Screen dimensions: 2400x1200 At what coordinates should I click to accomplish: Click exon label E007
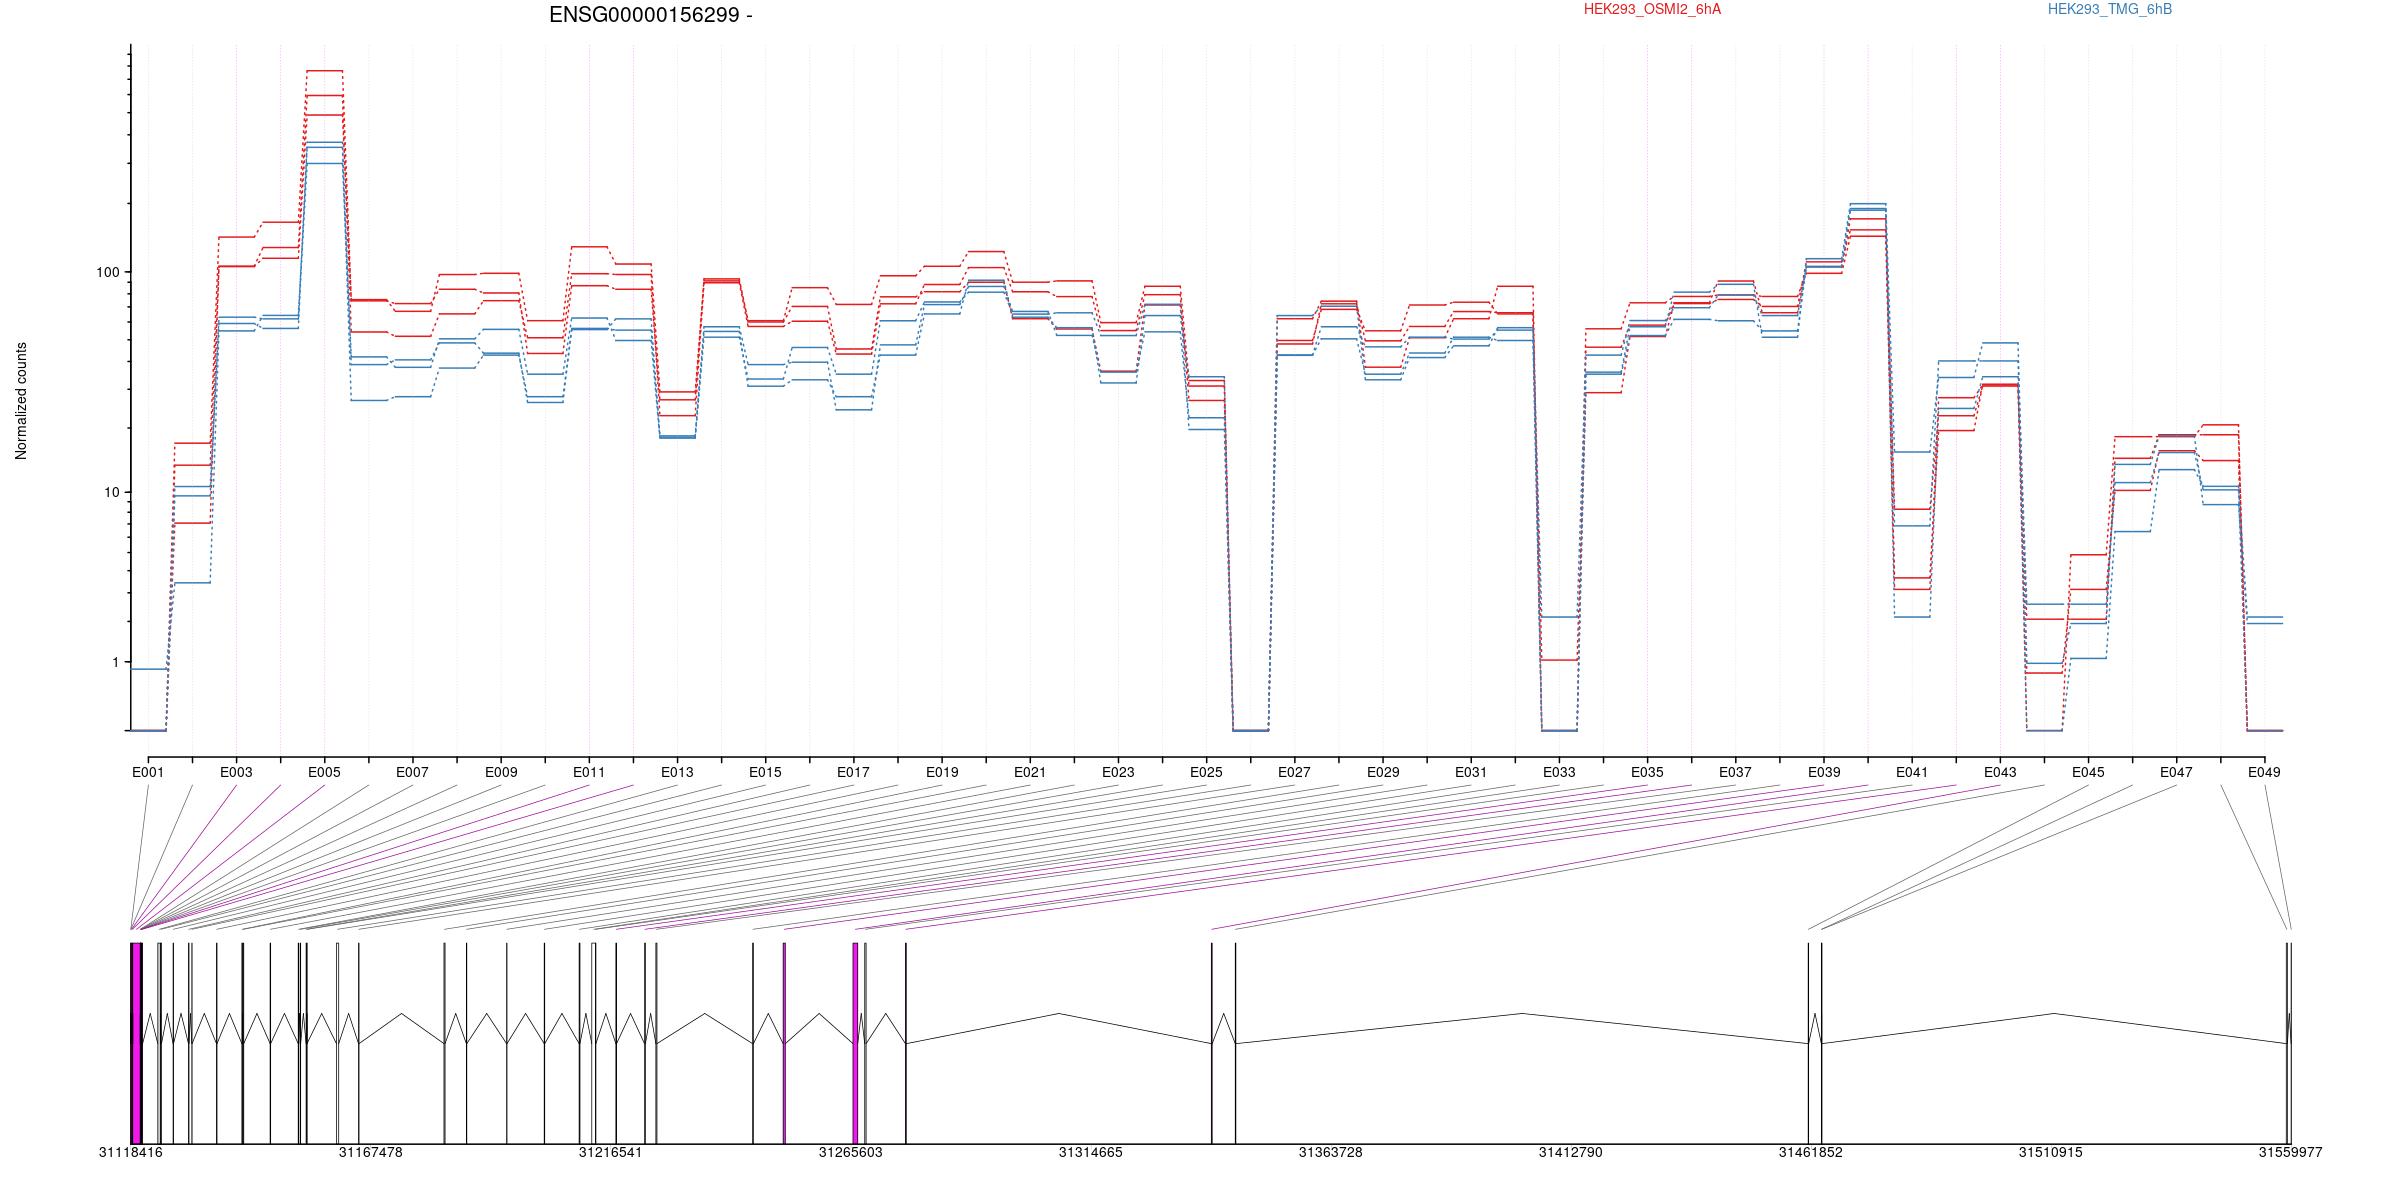[x=412, y=772]
